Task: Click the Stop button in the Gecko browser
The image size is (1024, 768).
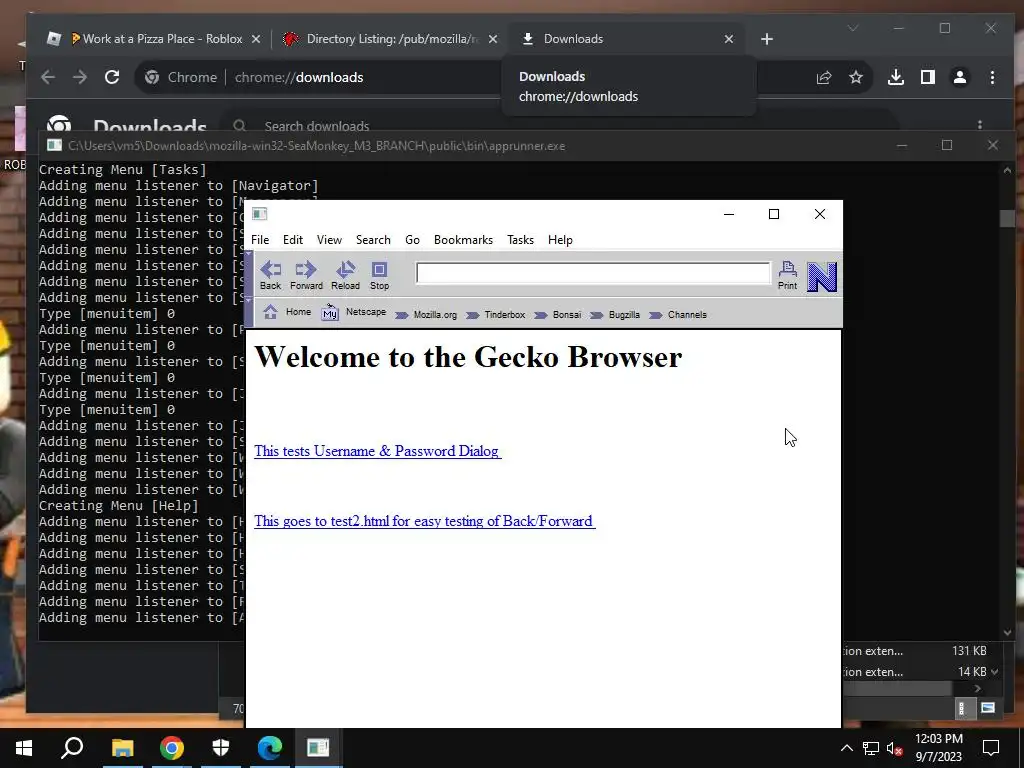Action: coord(379,276)
